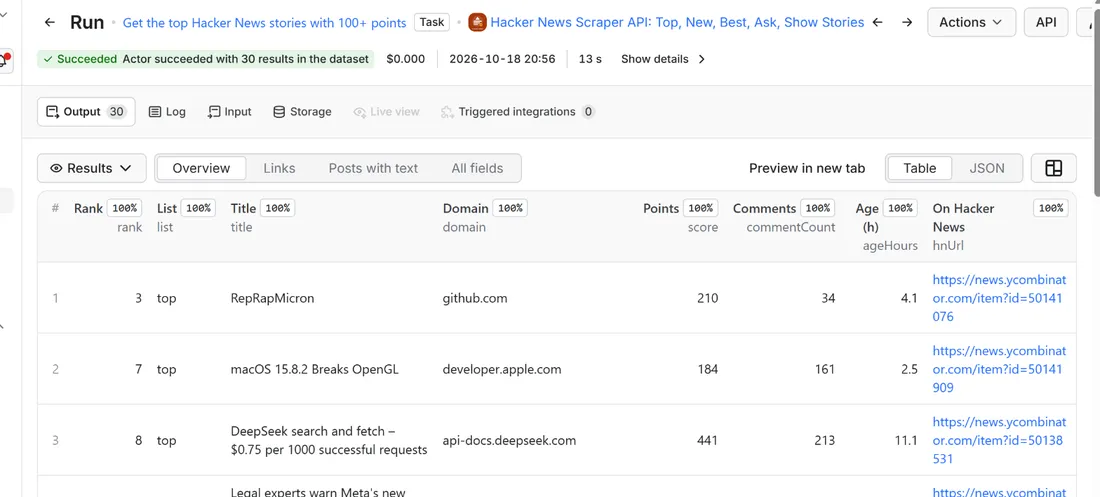This screenshot has width=1100, height=497.
Task: Click developer.apple.com domain cell
Action: pyautogui.click(x=502, y=369)
